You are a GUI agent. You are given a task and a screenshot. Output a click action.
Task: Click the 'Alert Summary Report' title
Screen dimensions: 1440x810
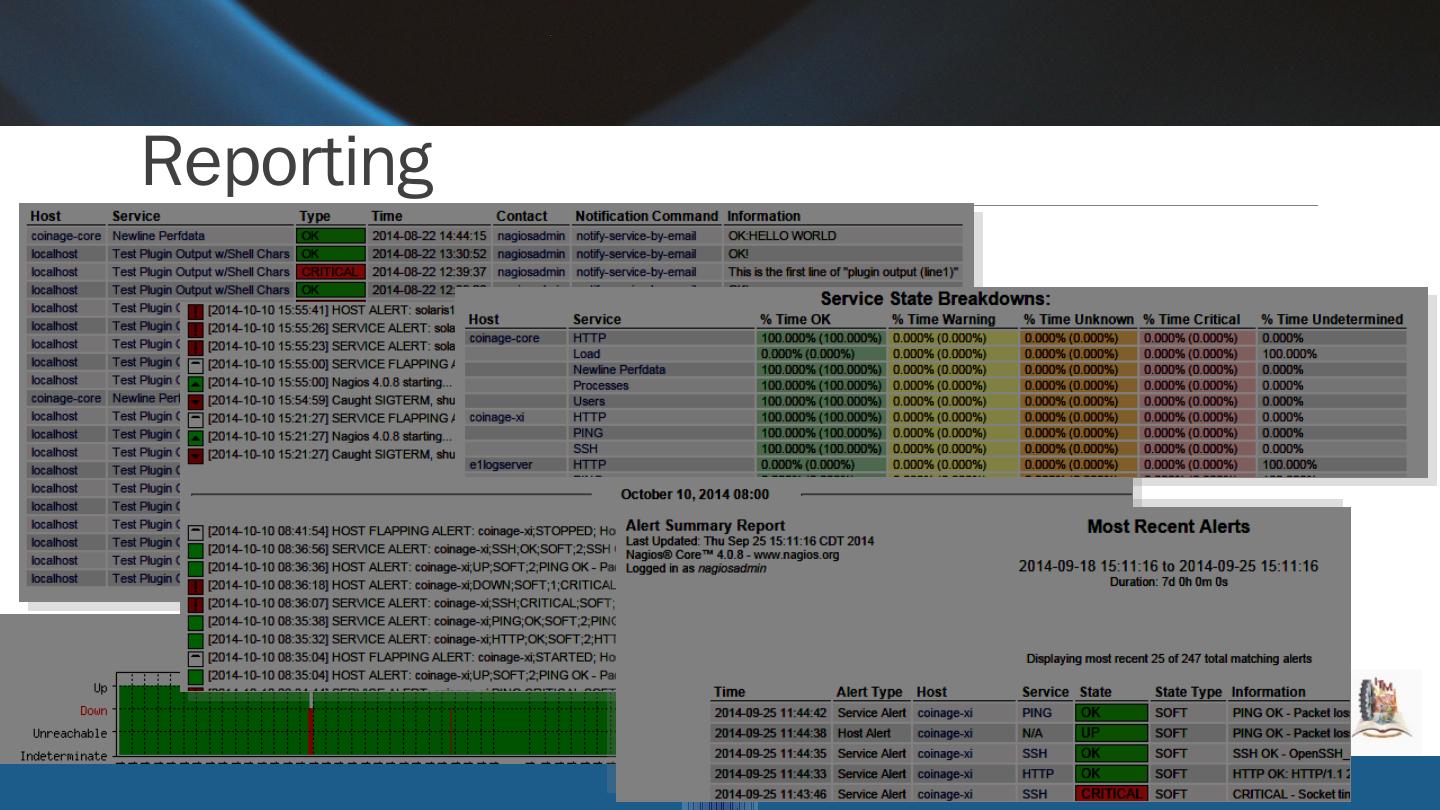[705, 526]
